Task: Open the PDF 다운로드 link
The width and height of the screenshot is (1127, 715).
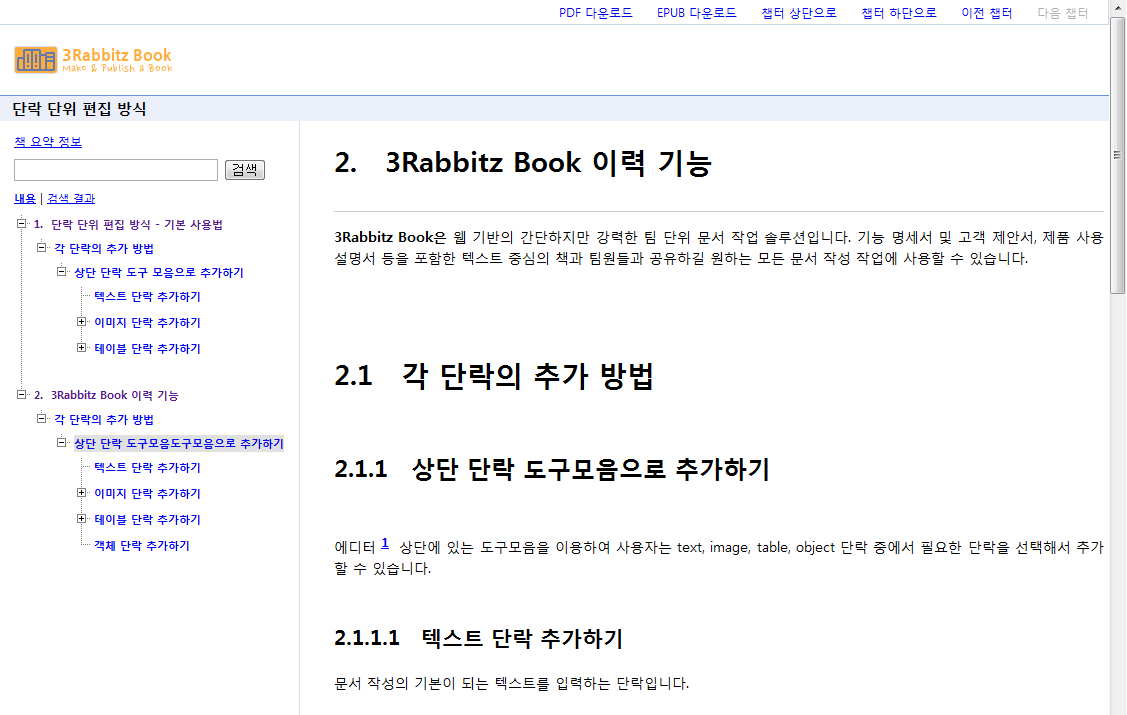Action: coord(596,13)
